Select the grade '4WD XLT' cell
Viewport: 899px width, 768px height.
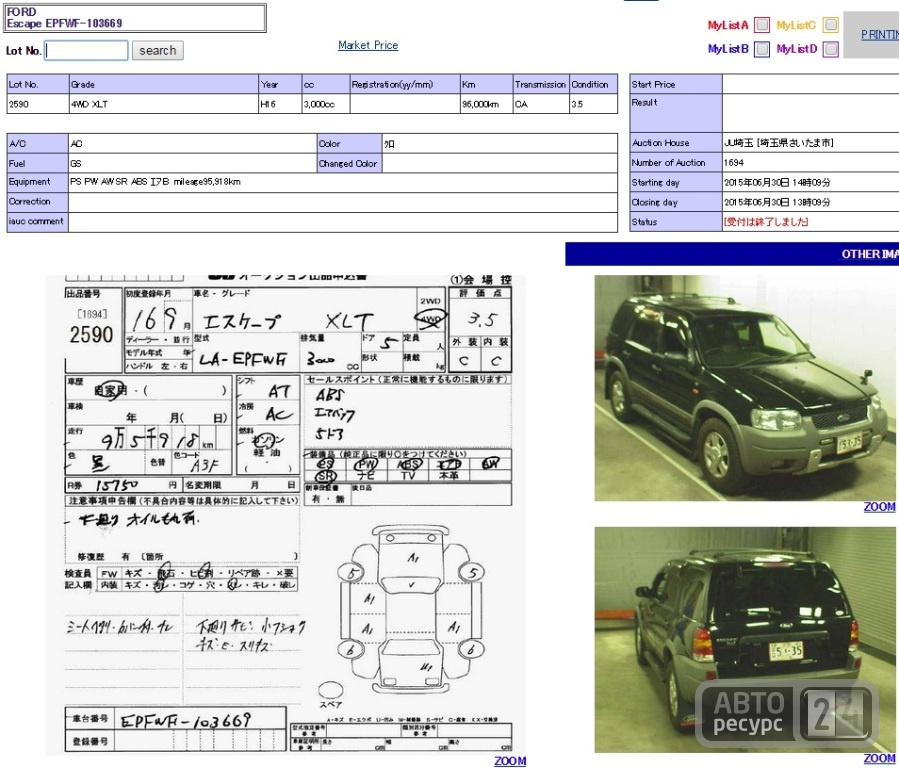click(x=164, y=104)
